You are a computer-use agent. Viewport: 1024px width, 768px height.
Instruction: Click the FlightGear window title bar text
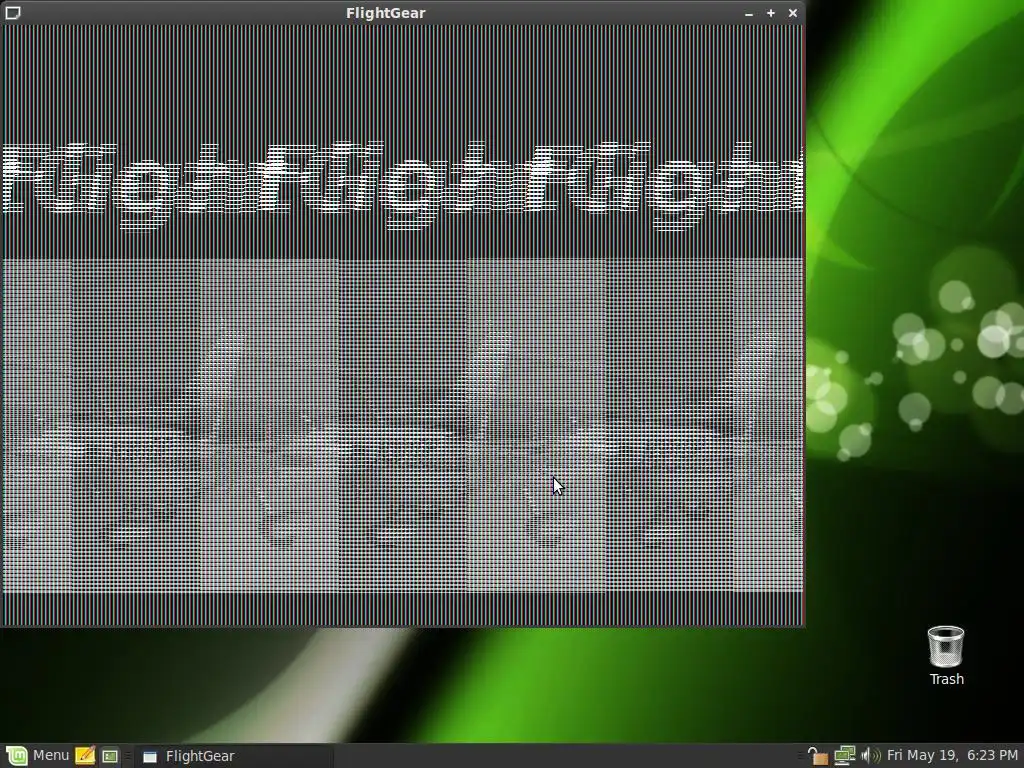385,13
